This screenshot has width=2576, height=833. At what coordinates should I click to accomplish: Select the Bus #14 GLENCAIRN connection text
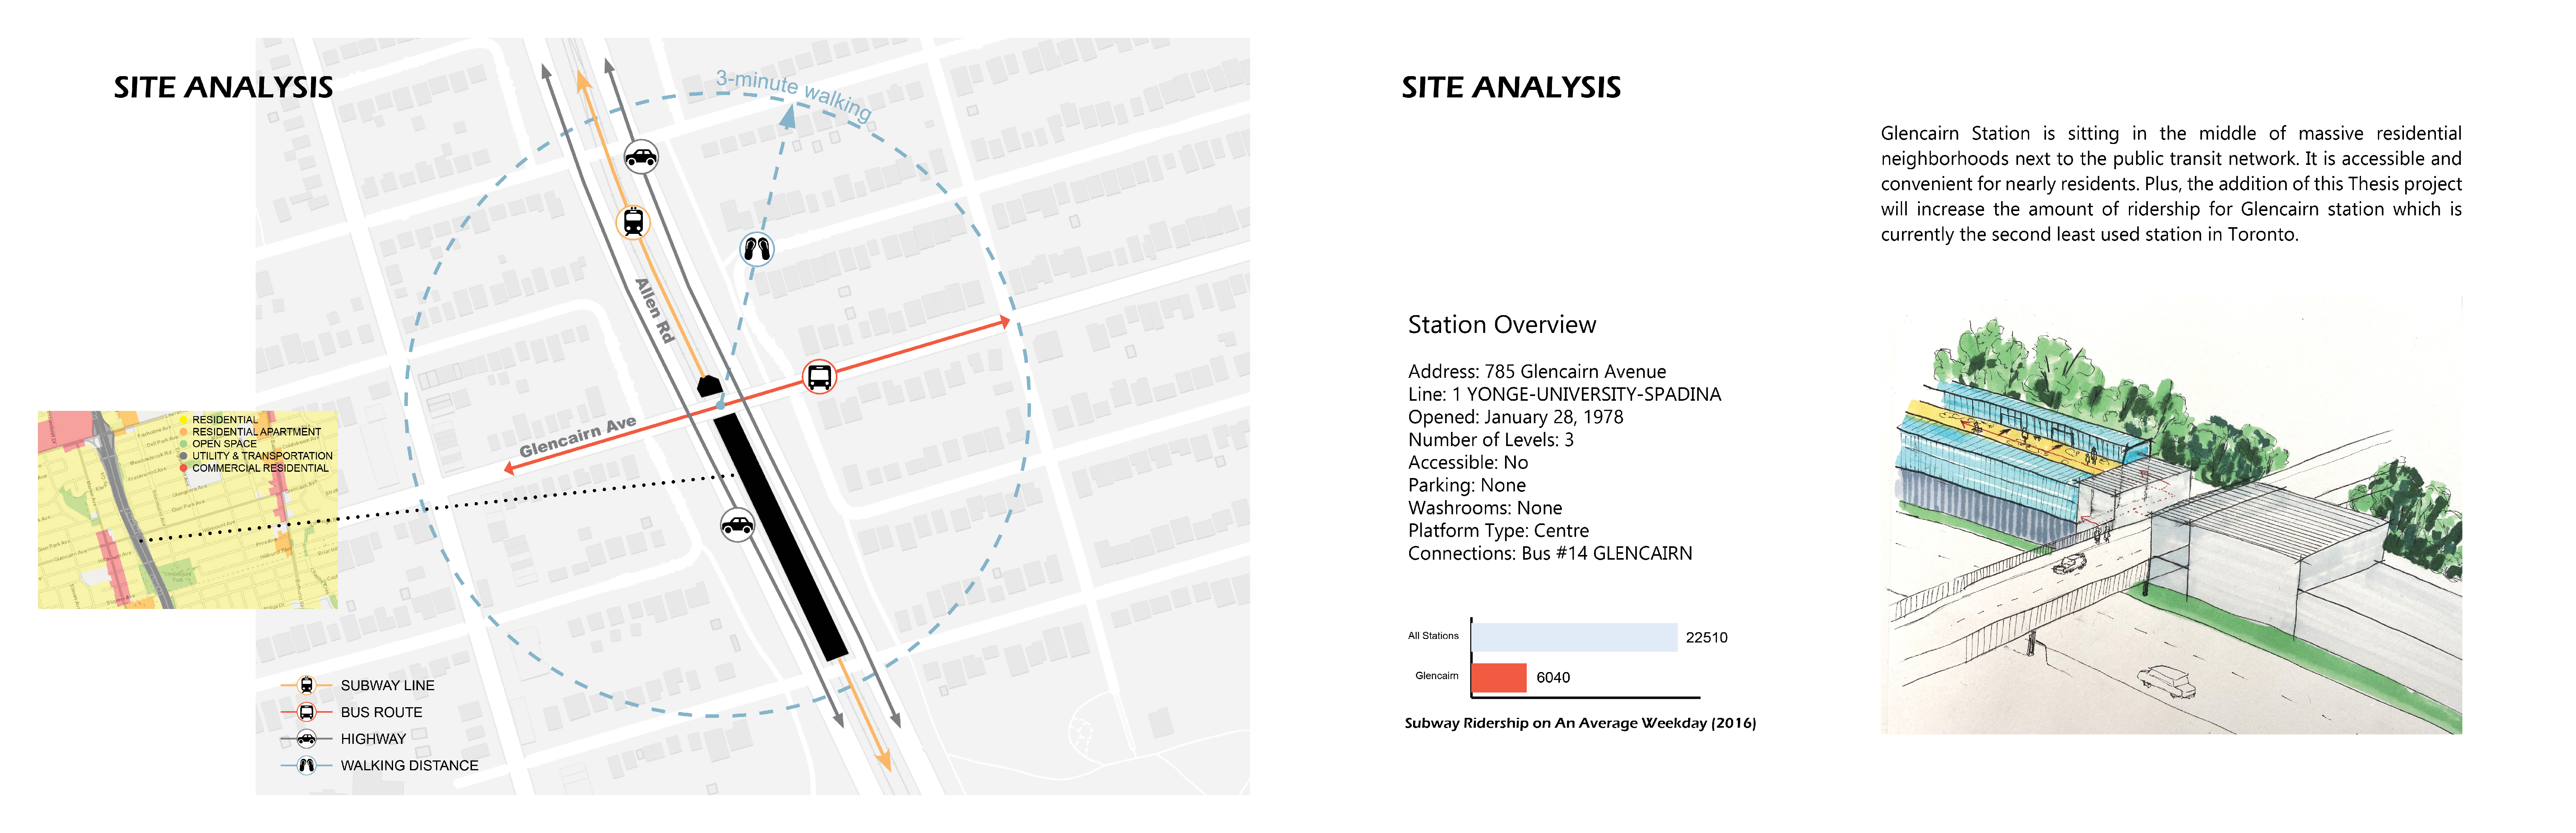[1548, 553]
